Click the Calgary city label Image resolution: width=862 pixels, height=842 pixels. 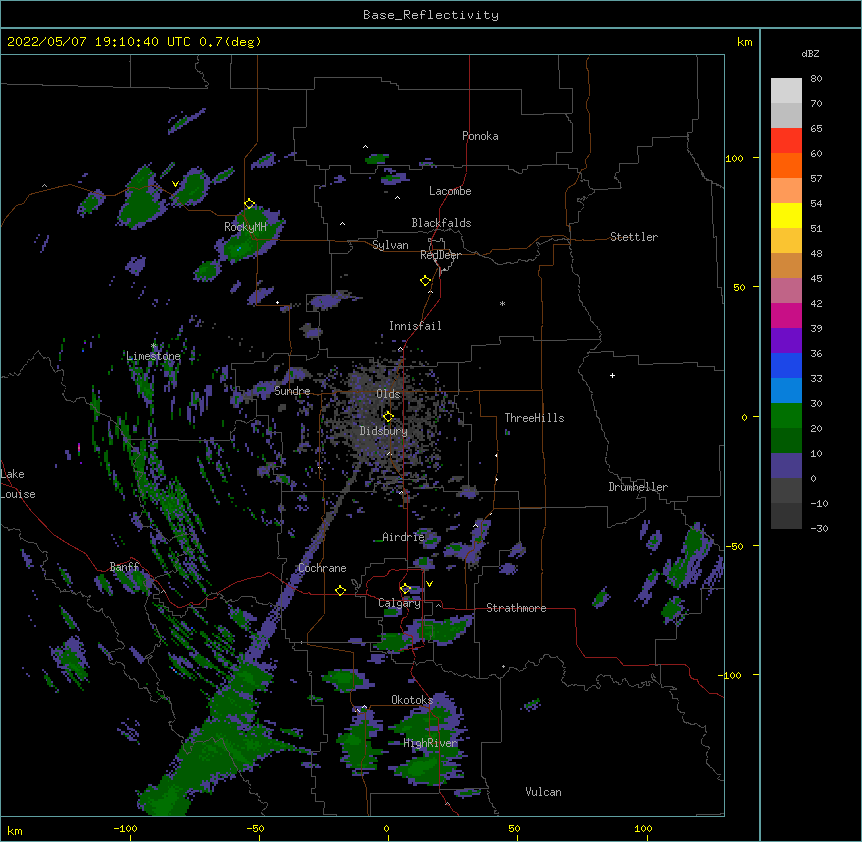(399, 603)
